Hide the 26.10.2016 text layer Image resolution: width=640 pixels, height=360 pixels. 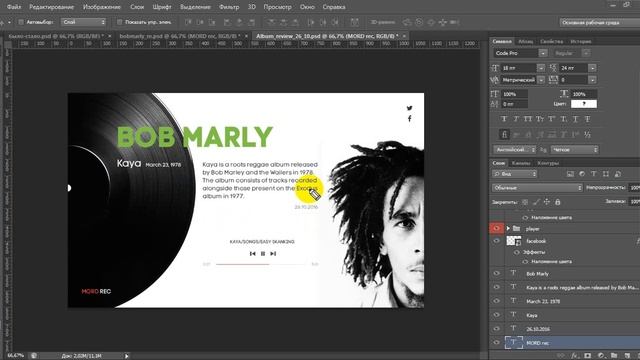pyautogui.click(x=496, y=329)
